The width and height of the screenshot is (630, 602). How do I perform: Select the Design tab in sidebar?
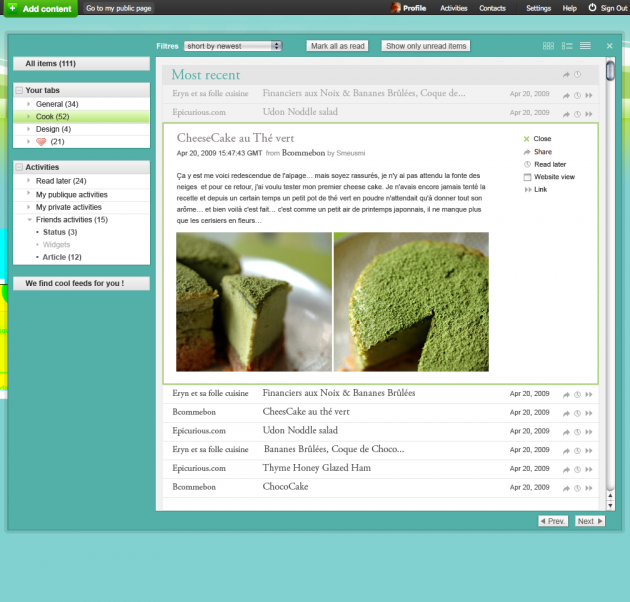pyautogui.click(x=52, y=129)
